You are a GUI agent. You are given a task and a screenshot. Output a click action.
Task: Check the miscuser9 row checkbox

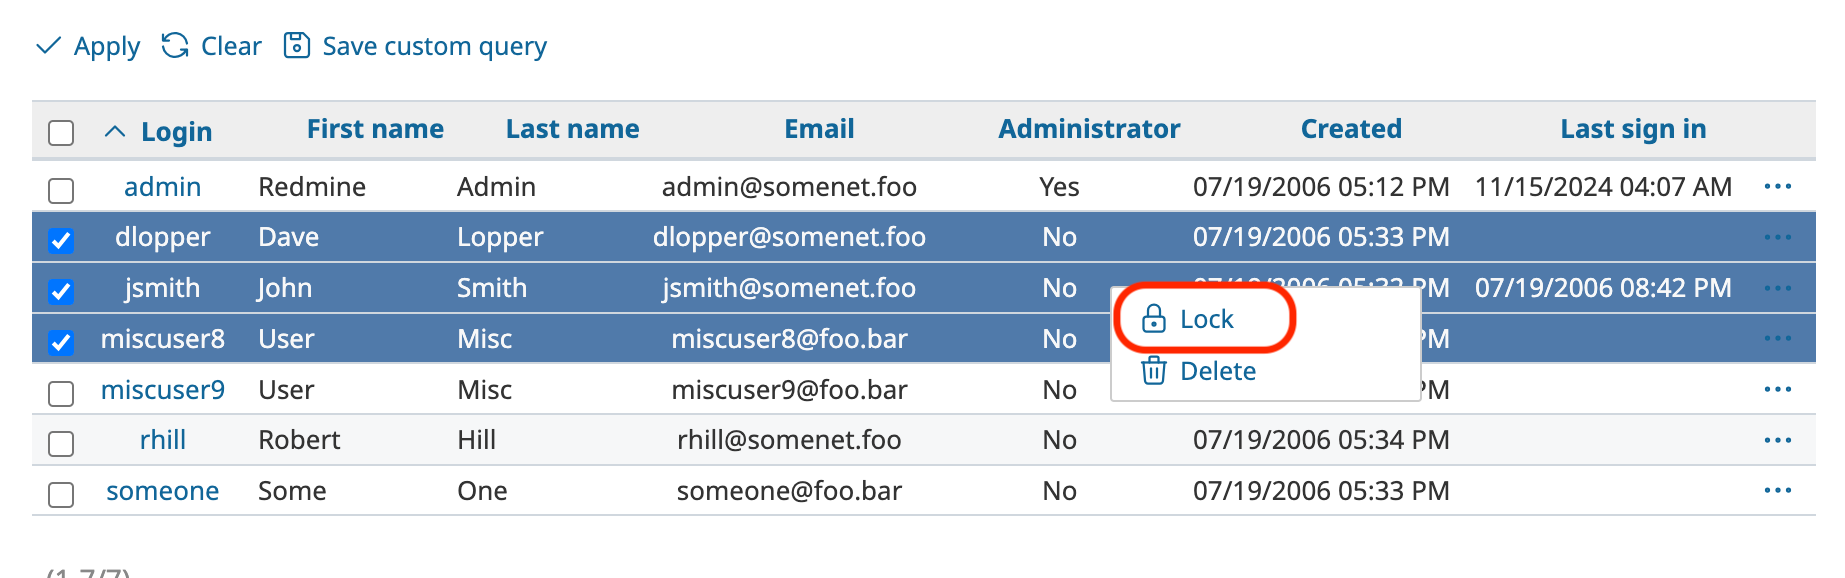pos(60,393)
